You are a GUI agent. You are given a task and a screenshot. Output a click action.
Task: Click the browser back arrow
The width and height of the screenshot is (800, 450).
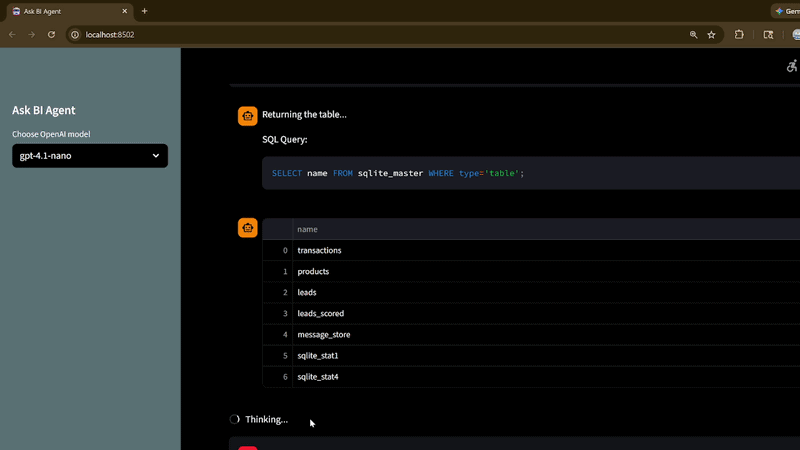pos(12,34)
